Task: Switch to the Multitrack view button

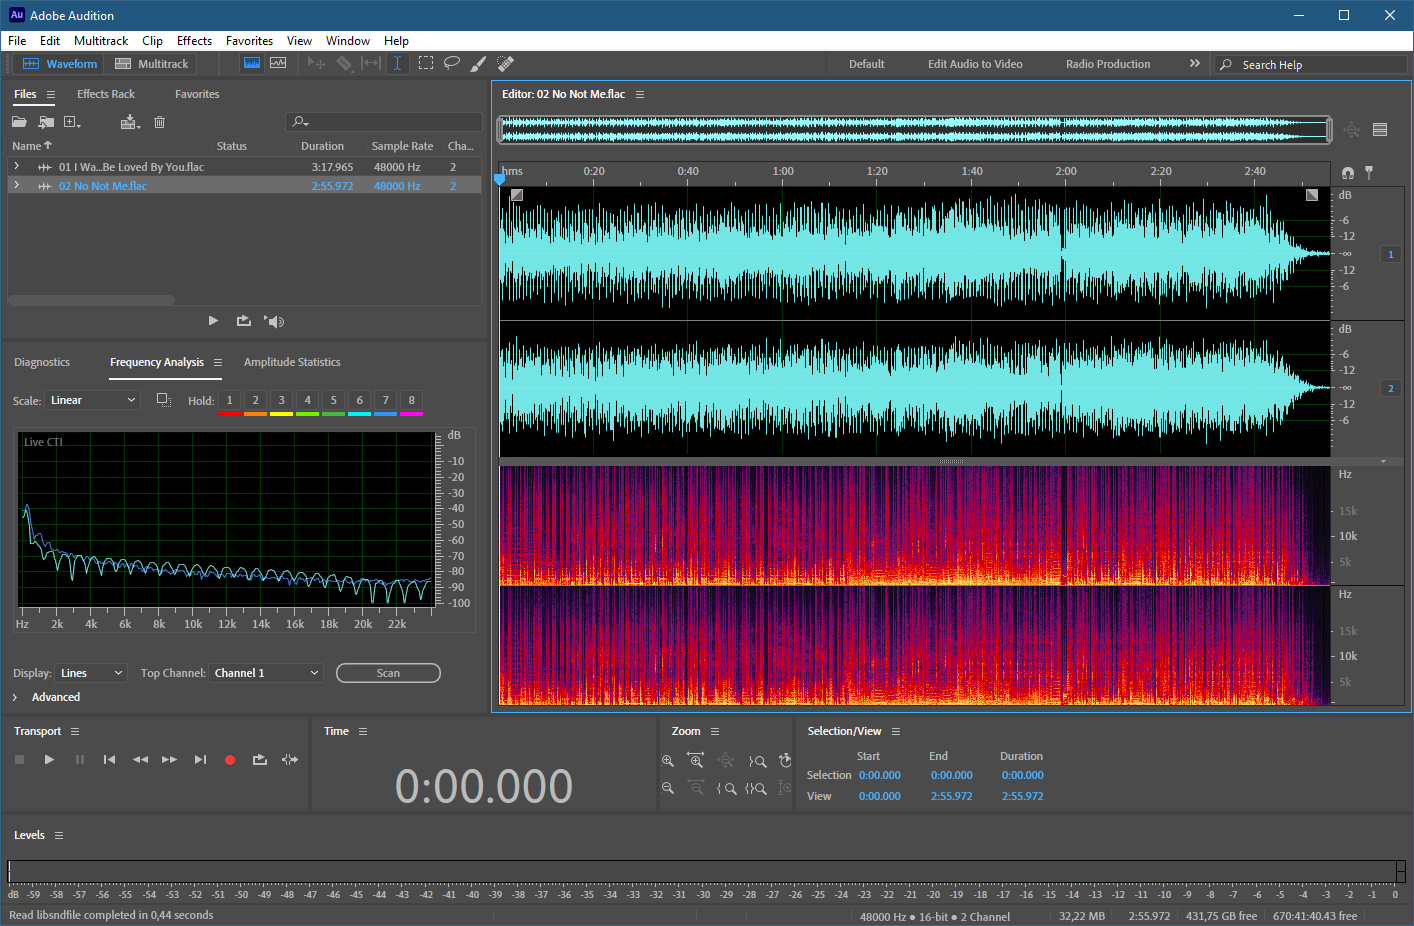Action: tap(152, 63)
